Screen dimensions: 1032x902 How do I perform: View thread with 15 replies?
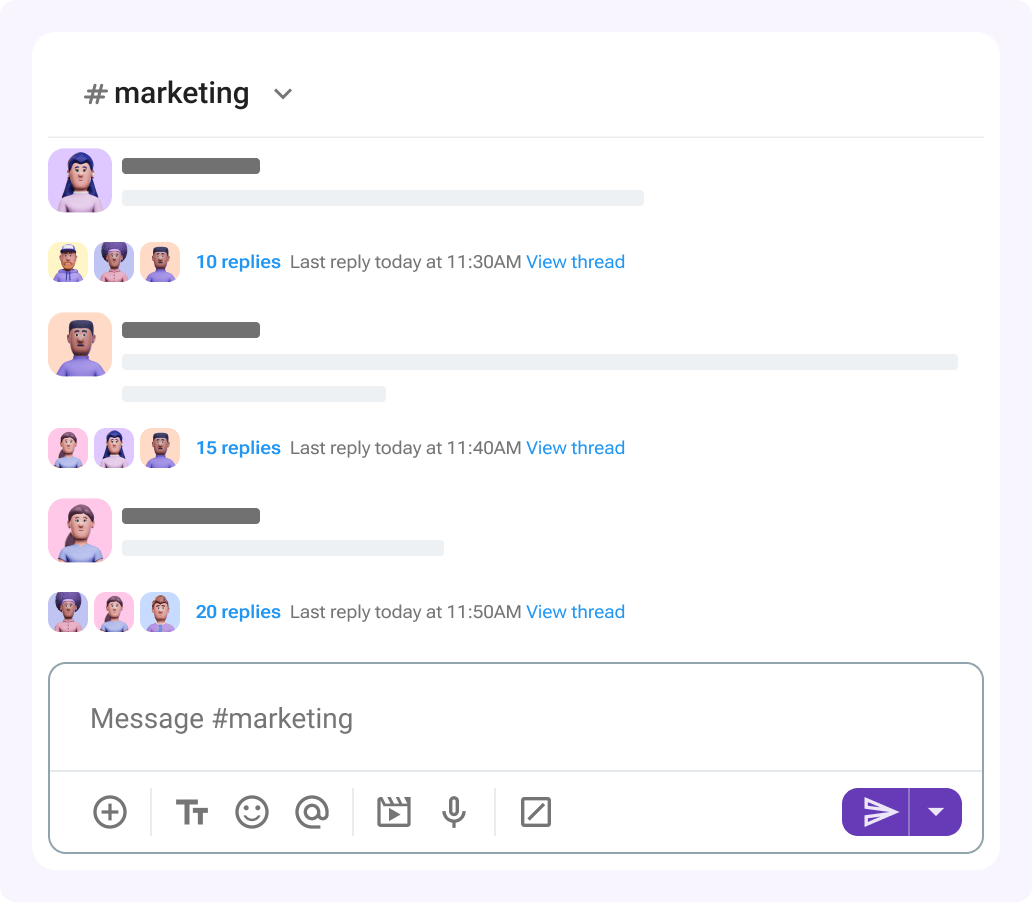click(575, 448)
